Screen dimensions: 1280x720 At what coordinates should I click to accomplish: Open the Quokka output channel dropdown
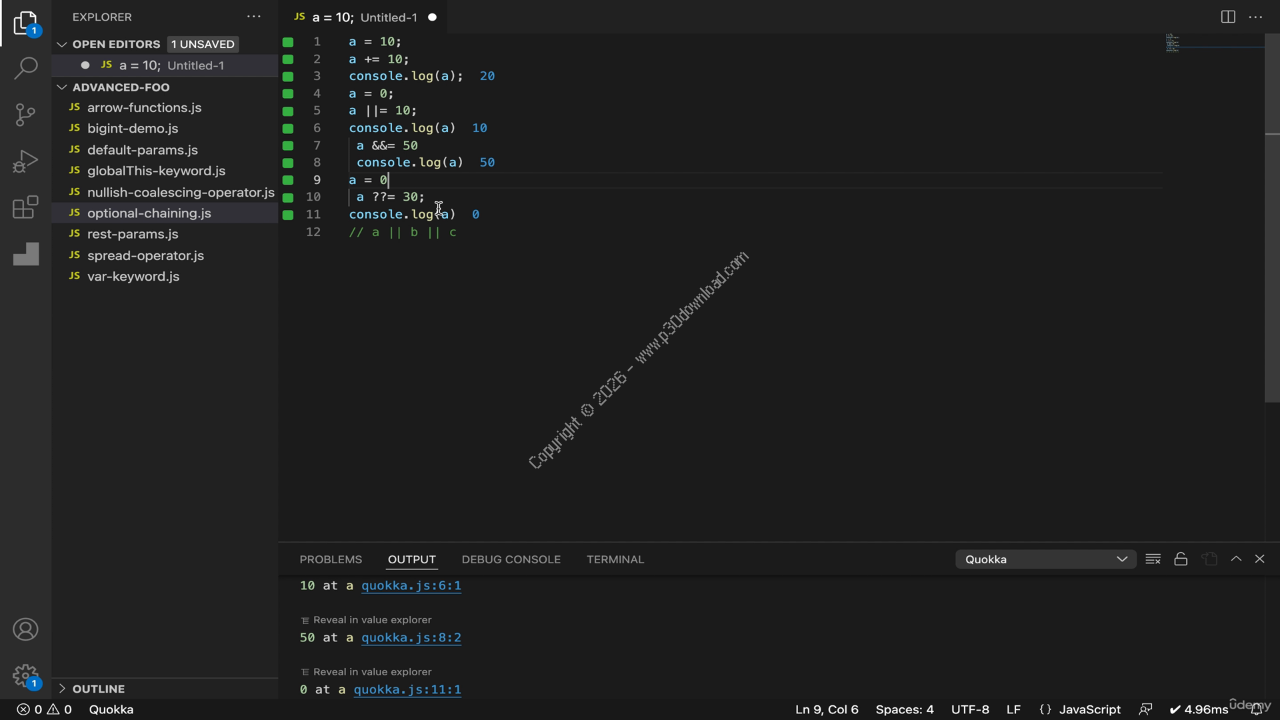1045,559
